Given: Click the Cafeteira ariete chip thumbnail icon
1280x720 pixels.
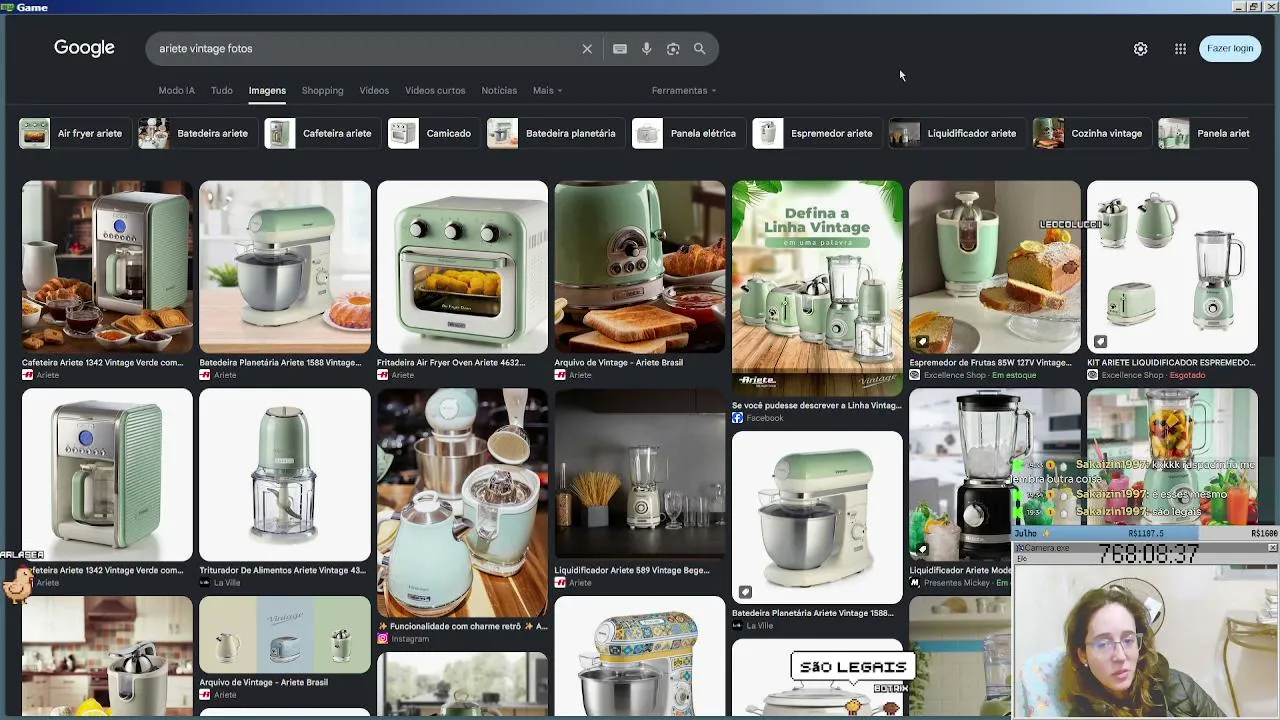Looking at the screenshot, I should (x=280, y=133).
